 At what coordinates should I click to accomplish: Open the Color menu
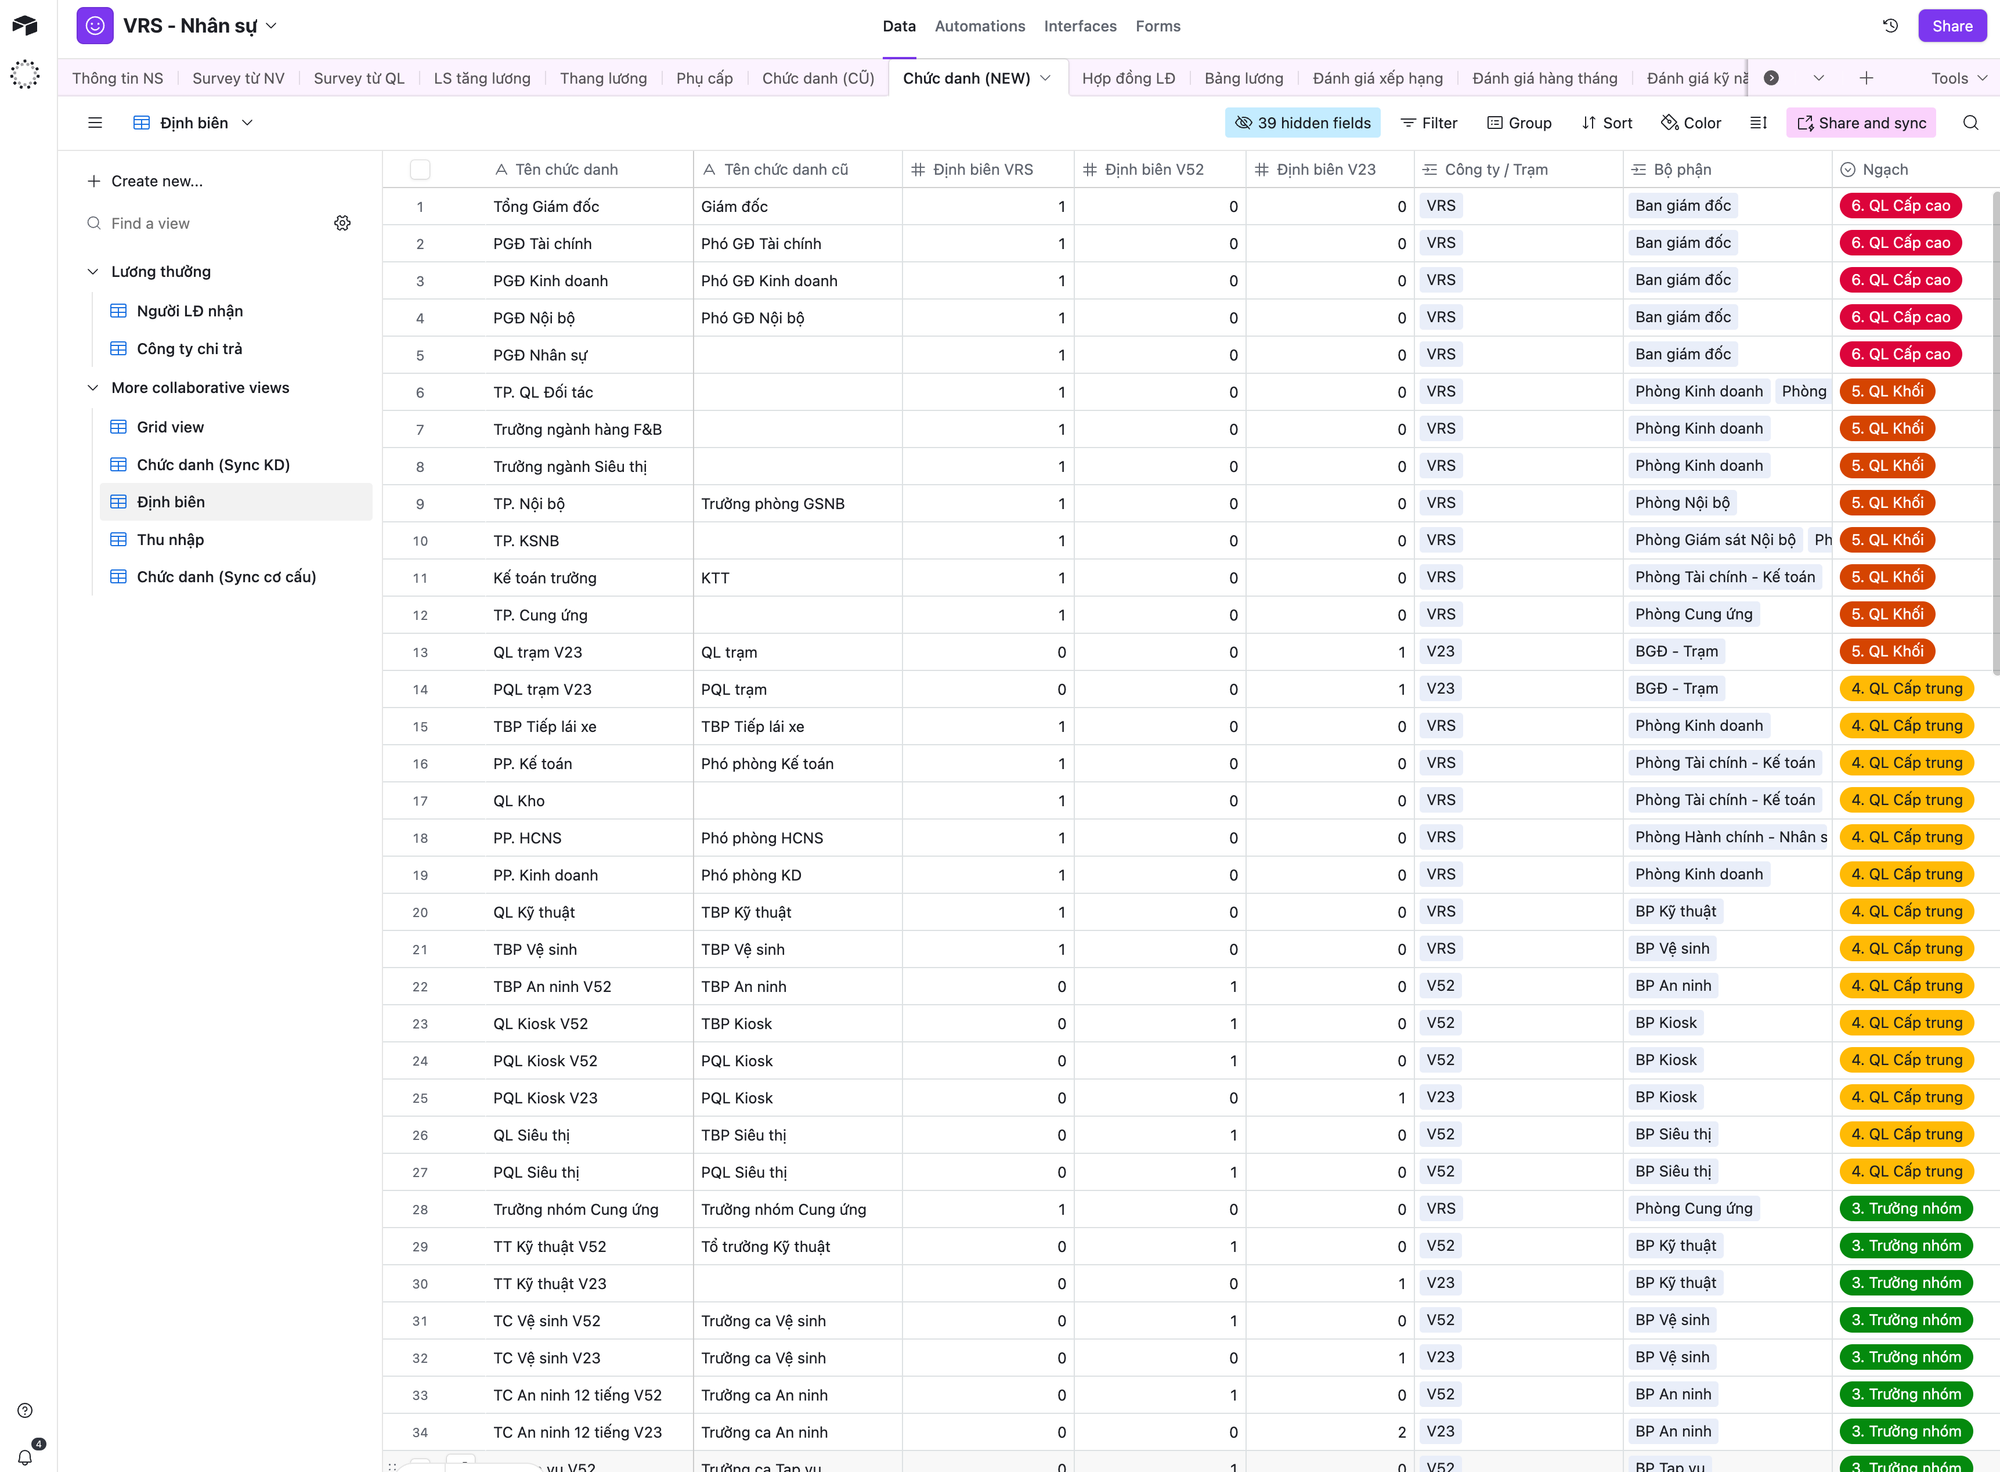[x=1691, y=123]
